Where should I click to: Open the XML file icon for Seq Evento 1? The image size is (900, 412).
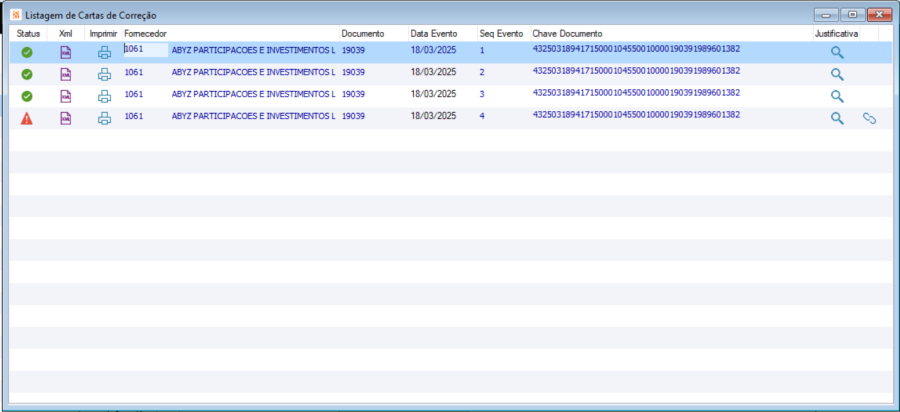[x=66, y=53]
